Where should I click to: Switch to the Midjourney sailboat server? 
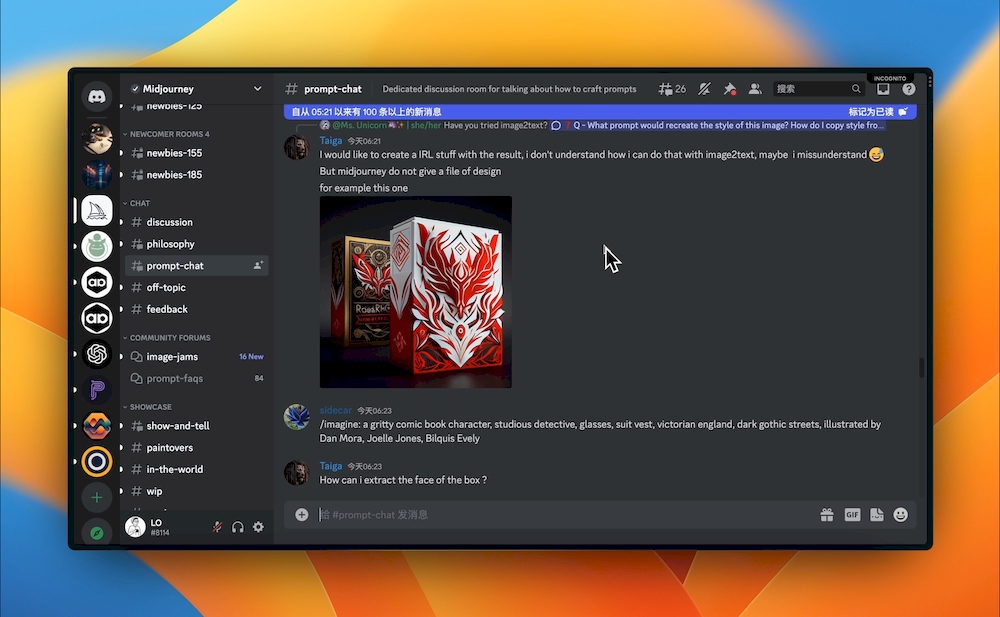coord(97,211)
